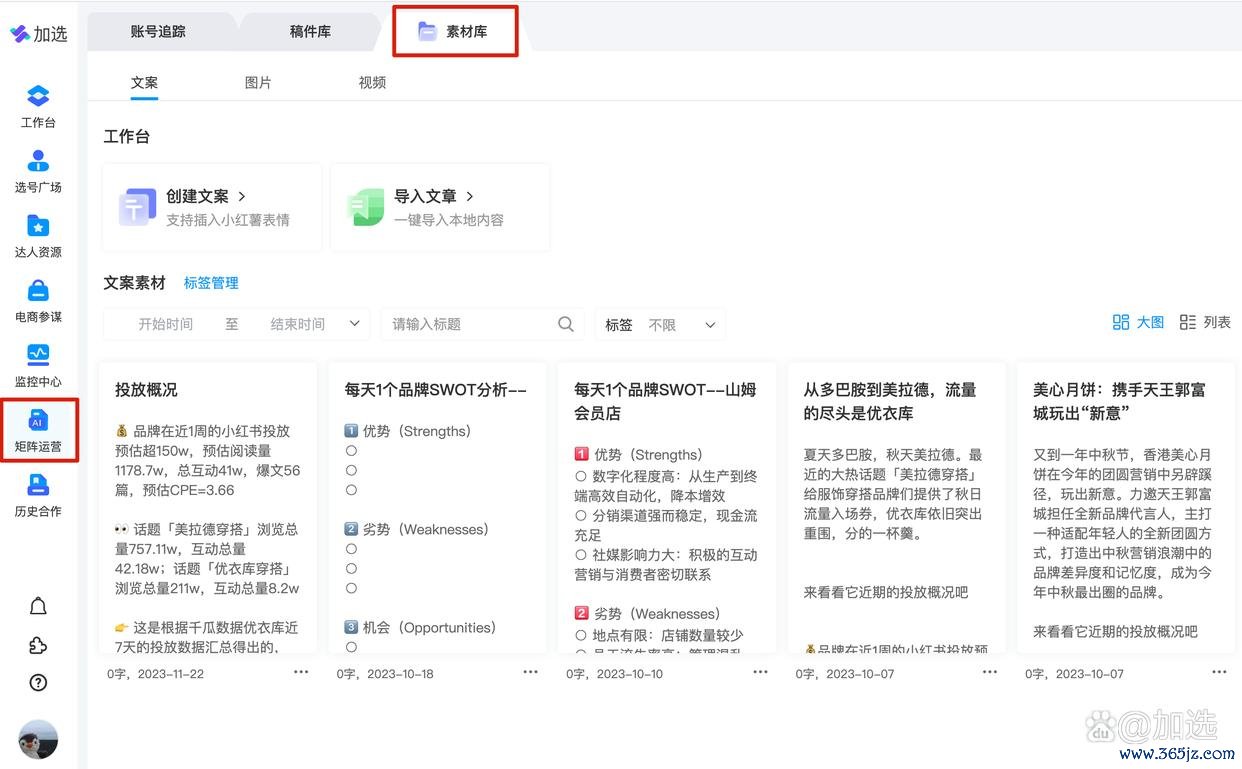Click the 加选 logo icon

coord(20,33)
